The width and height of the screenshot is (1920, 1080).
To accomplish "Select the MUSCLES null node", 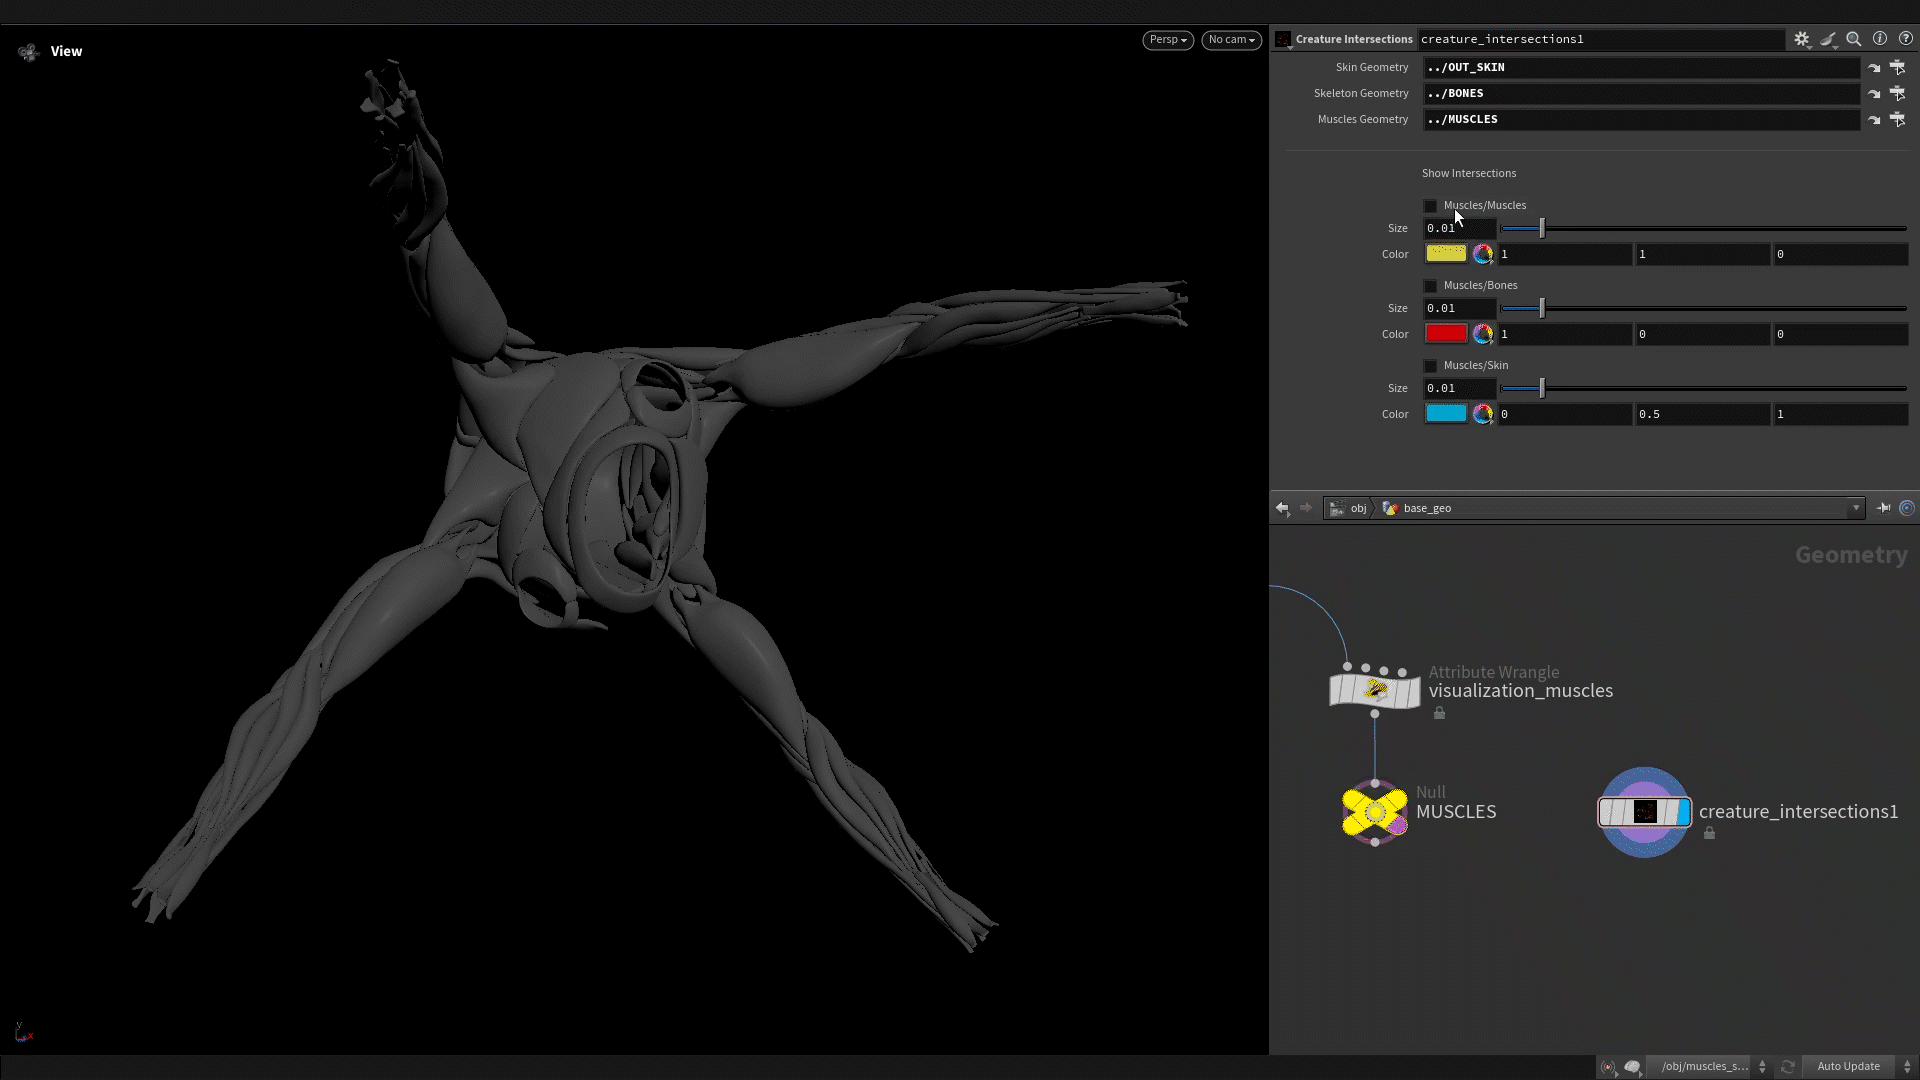I will [x=1374, y=812].
